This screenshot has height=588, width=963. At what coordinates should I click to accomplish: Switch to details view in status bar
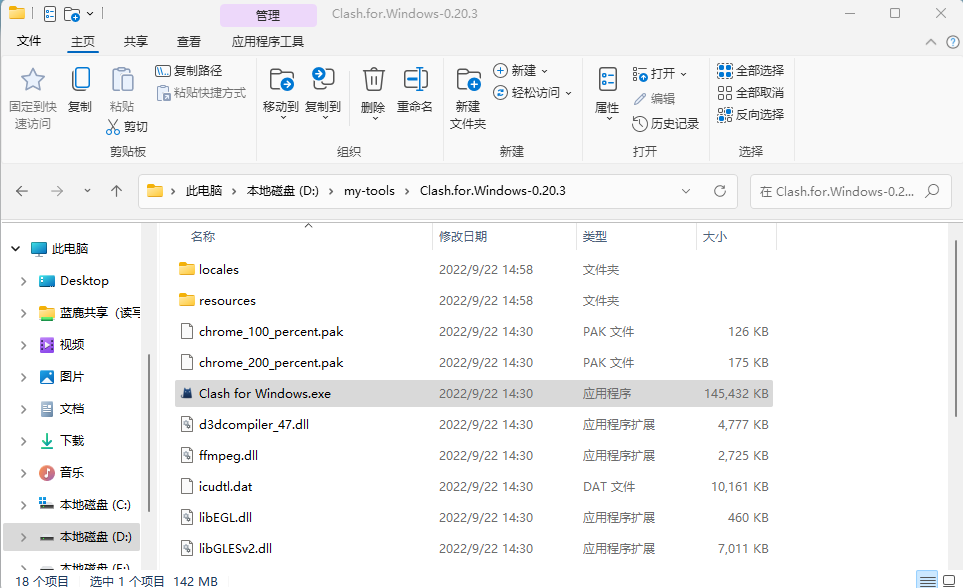coord(927,580)
